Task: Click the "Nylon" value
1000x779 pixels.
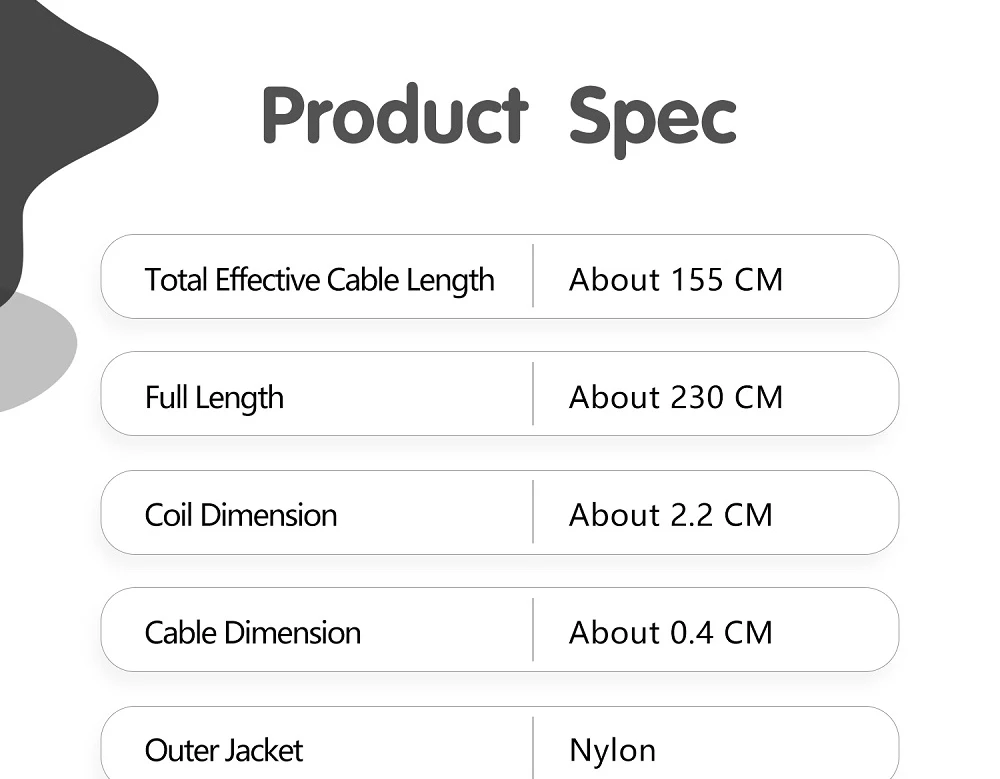Action: pos(612,750)
